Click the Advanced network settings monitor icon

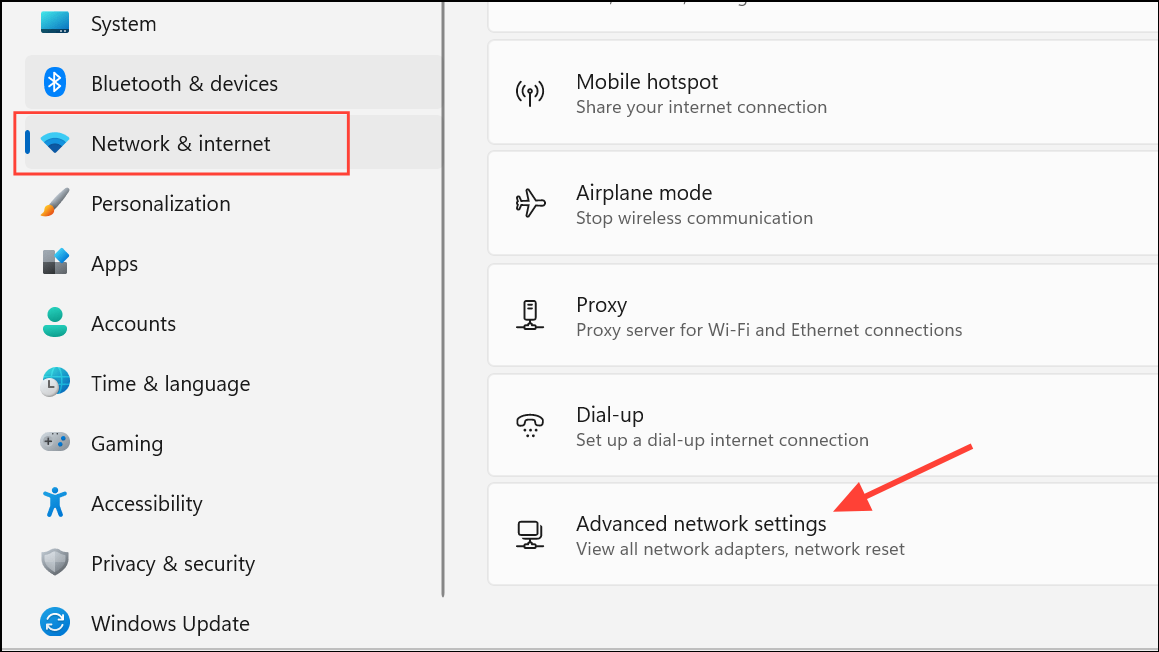pos(530,534)
